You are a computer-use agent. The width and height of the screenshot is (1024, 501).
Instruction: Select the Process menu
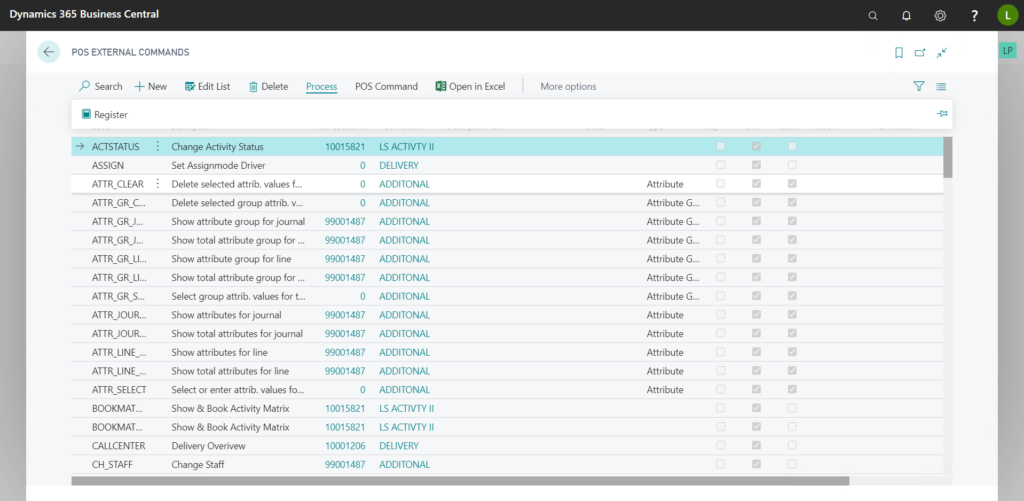pyautogui.click(x=321, y=86)
